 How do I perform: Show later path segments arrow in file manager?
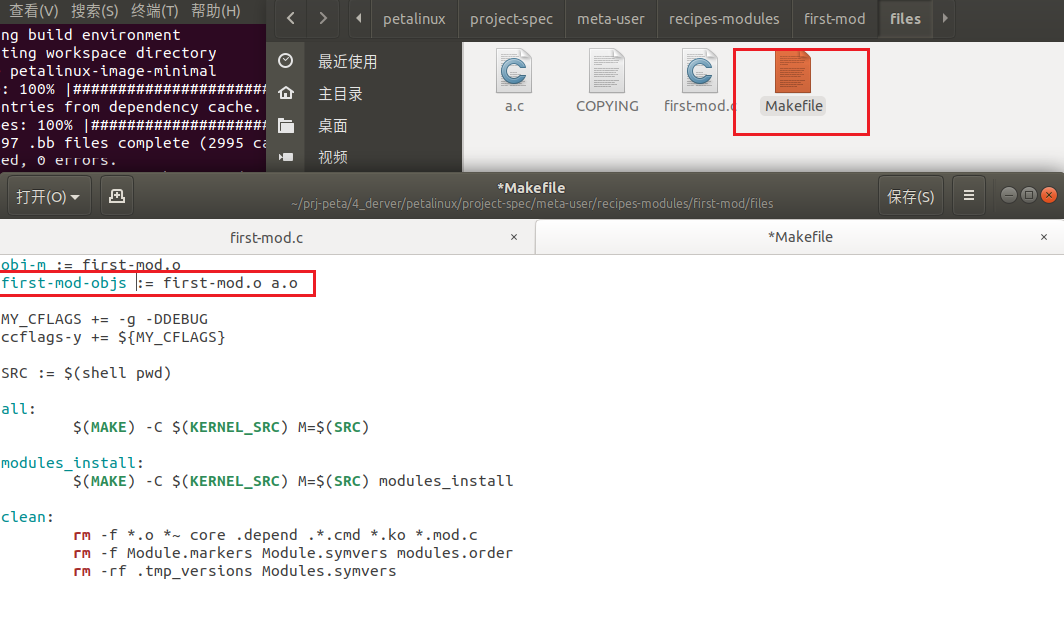945,18
